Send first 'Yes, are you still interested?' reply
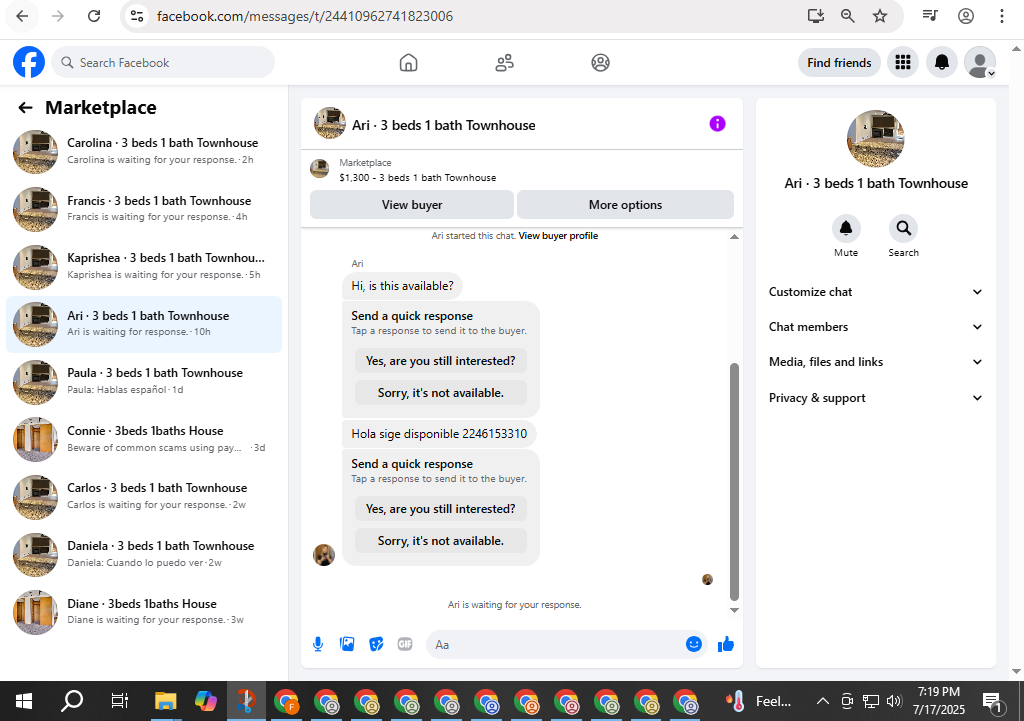This screenshot has width=1024, height=721. point(441,360)
